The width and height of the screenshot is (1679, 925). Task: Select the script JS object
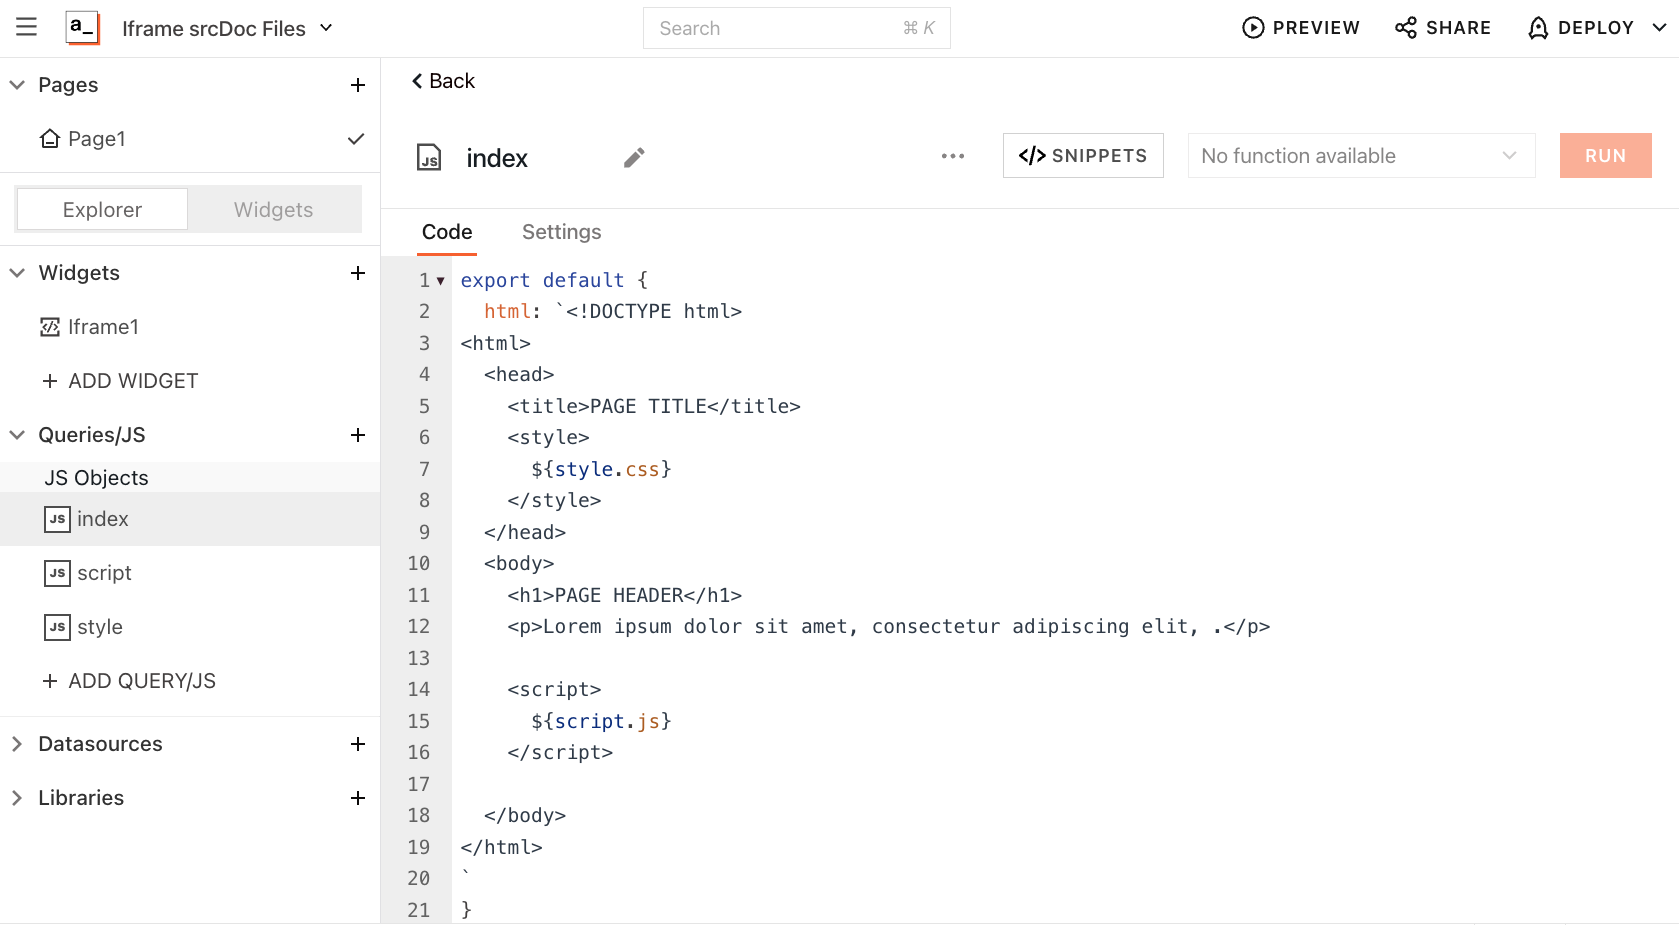pyautogui.click(x=104, y=573)
